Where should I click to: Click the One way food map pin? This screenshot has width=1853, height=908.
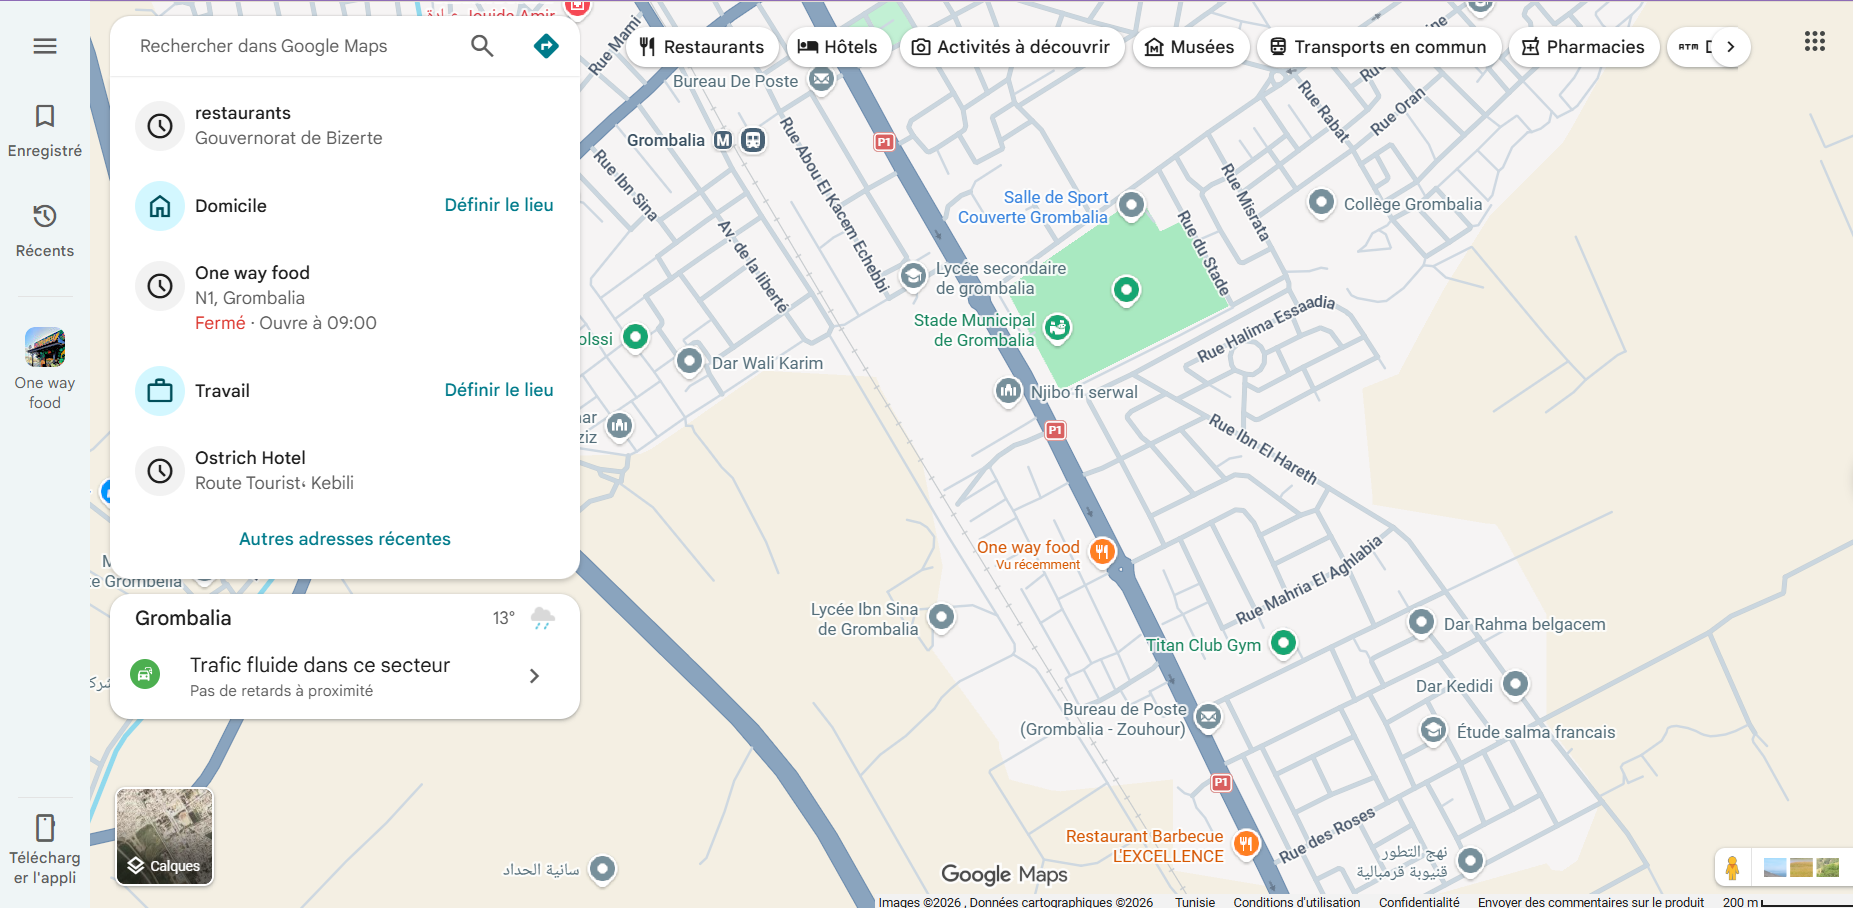point(1101,551)
